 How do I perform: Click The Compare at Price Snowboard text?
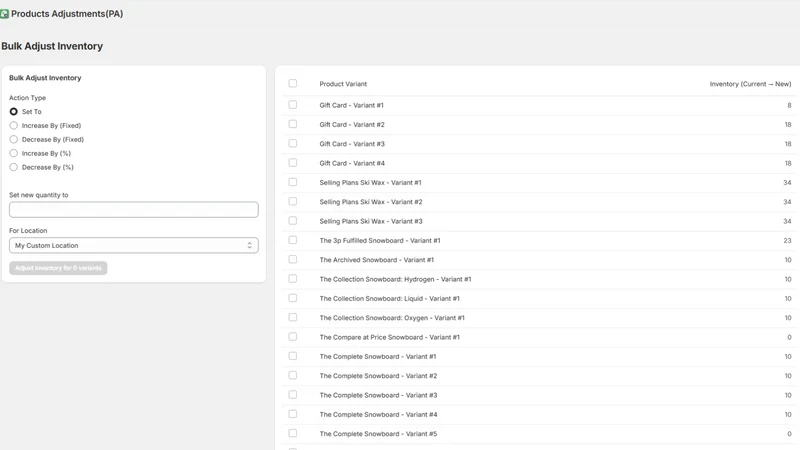pyautogui.click(x=389, y=337)
